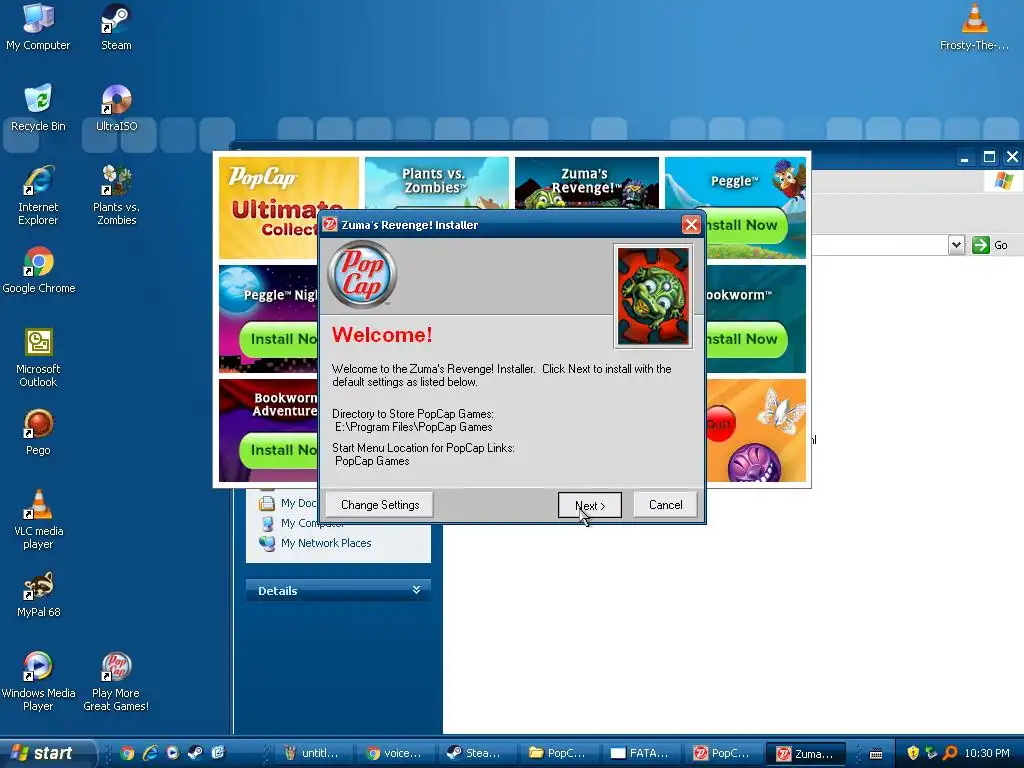Open the Frosty-The VLC file icon
Screen dimensions: 1024x768
(974, 27)
